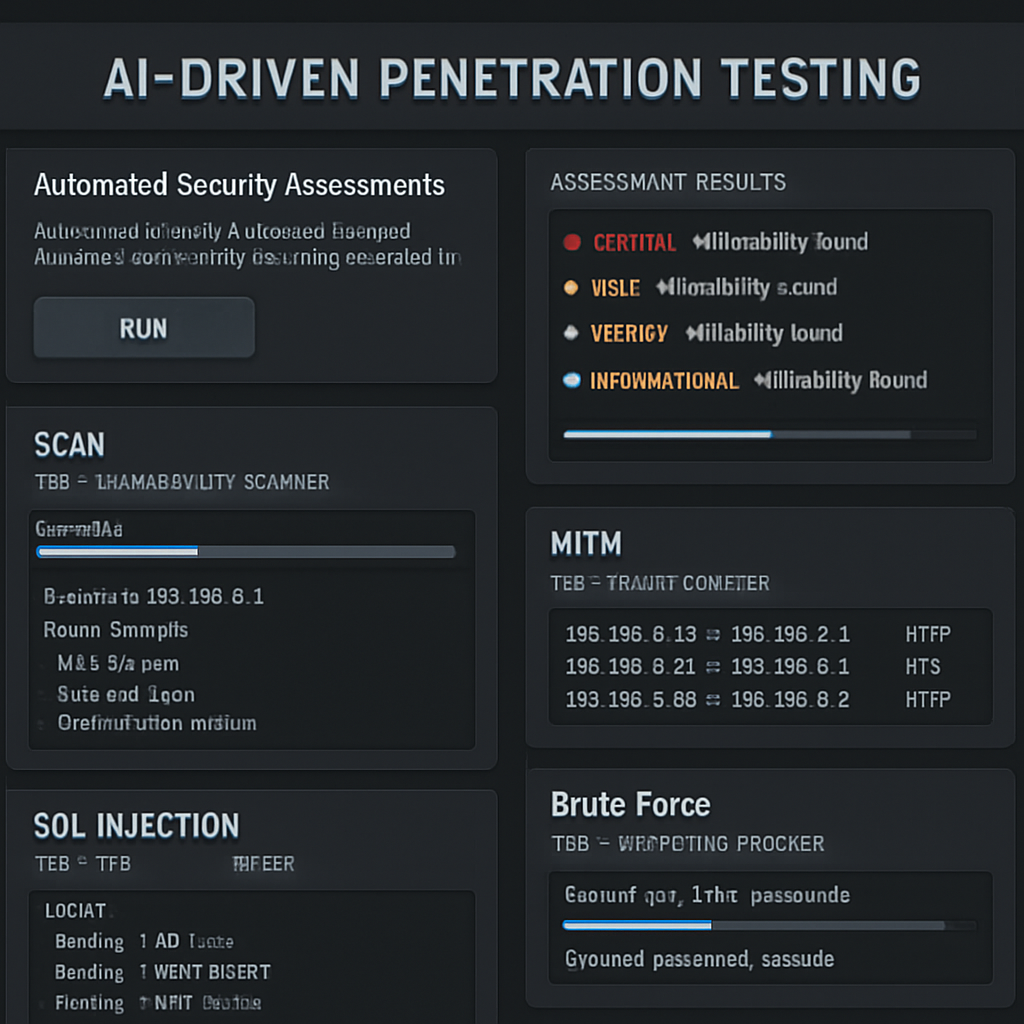Select the Bending 1 WENT BISERT row

pyautogui.click(x=163, y=972)
